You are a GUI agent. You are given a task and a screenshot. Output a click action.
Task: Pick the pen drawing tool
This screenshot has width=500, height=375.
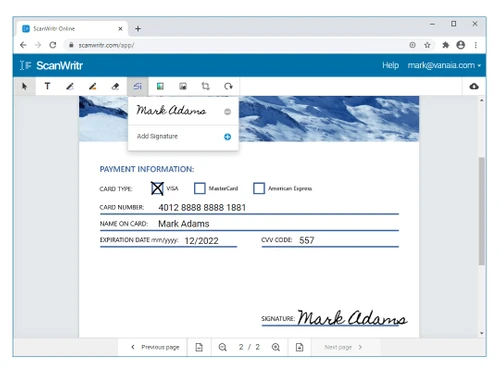point(70,87)
